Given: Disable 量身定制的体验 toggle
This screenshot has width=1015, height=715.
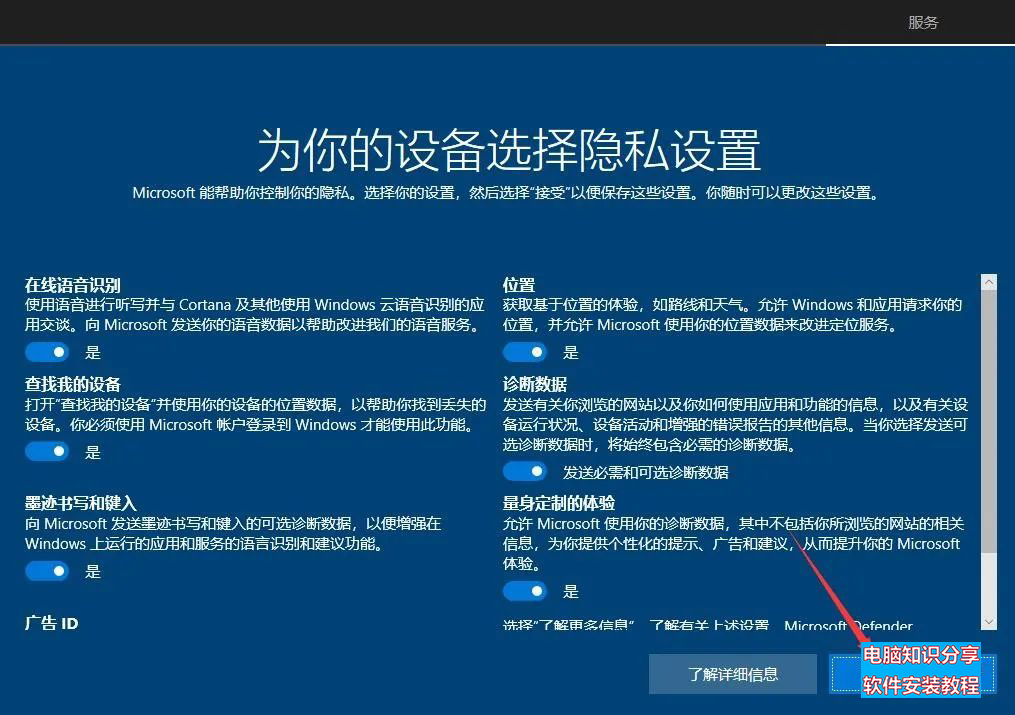Looking at the screenshot, I should tap(525, 591).
